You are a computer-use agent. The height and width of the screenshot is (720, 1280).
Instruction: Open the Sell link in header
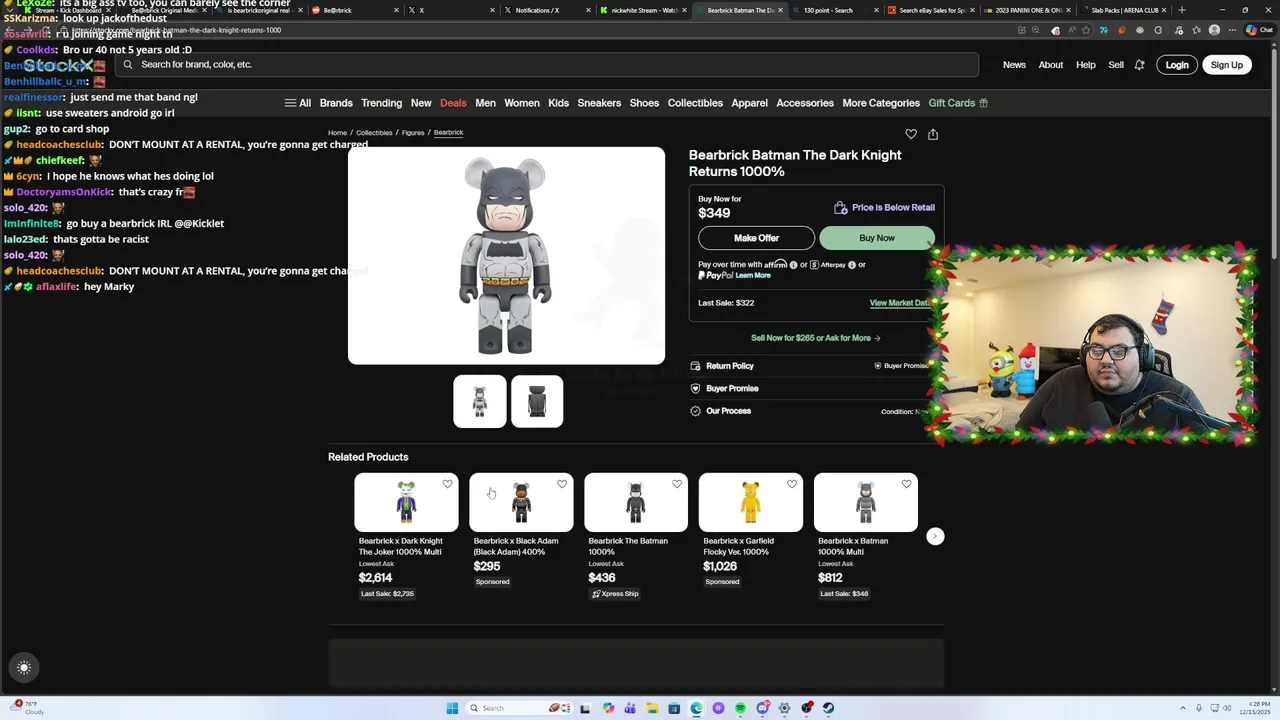[x=1116, y=65]
